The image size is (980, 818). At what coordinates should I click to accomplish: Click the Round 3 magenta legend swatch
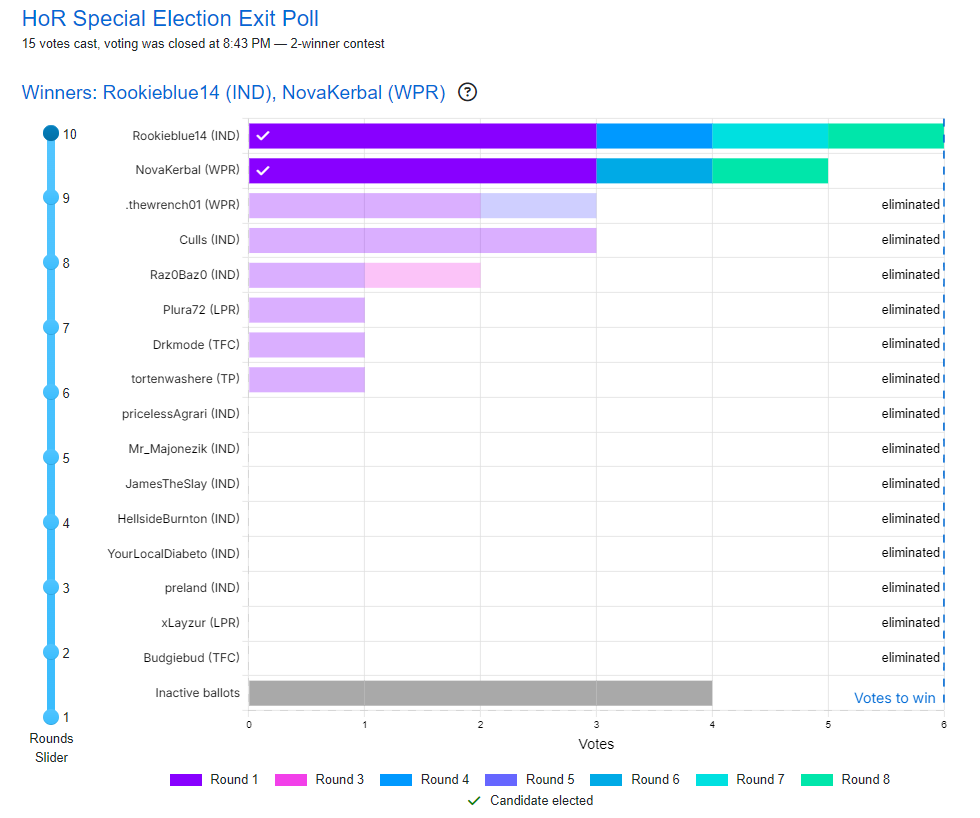(291, 779)
